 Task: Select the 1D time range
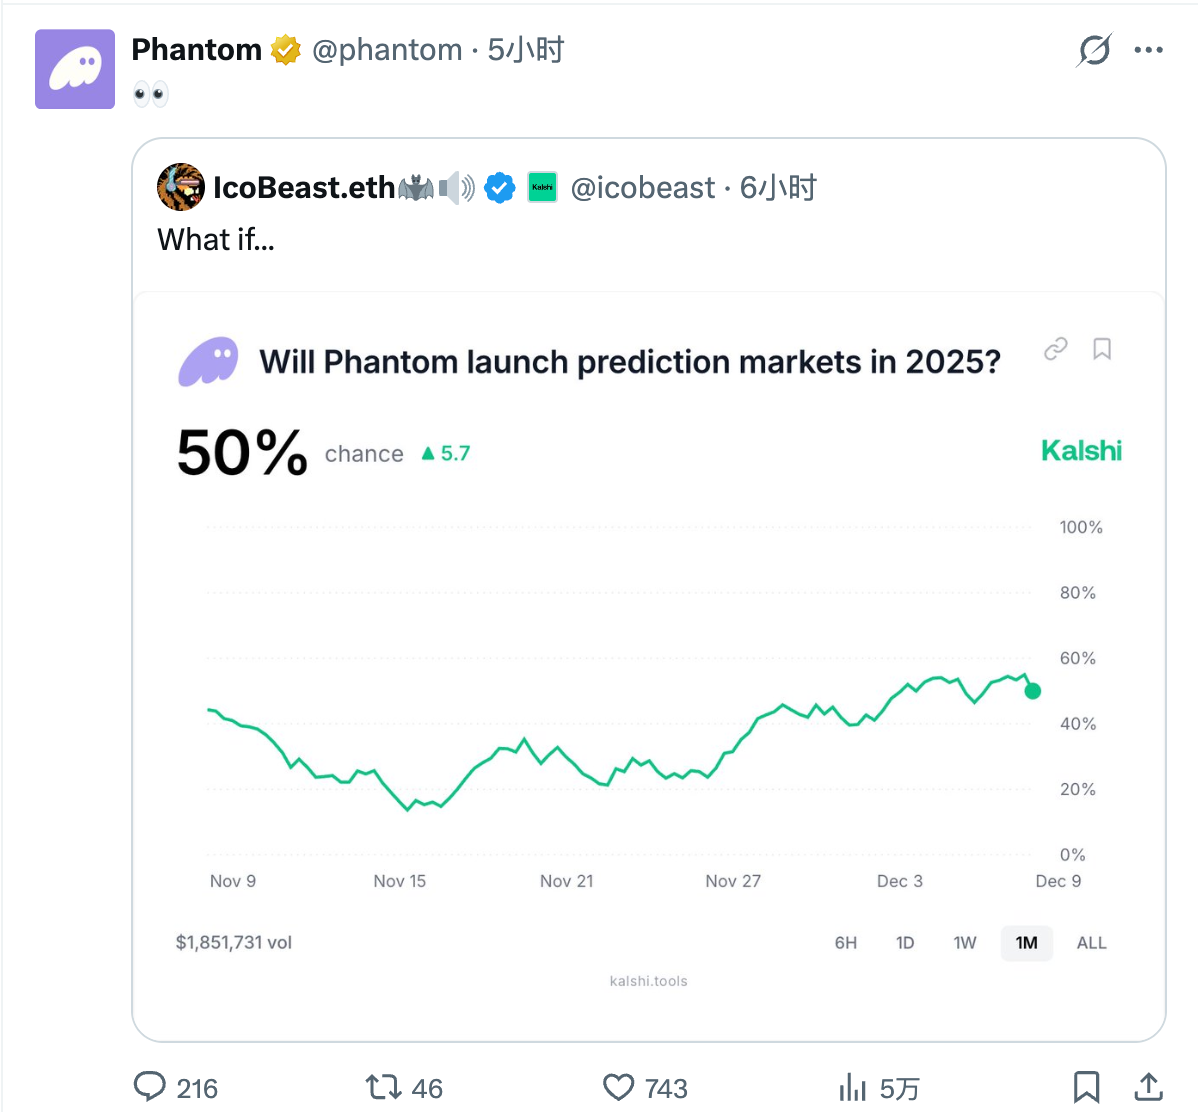click(905, 943)
